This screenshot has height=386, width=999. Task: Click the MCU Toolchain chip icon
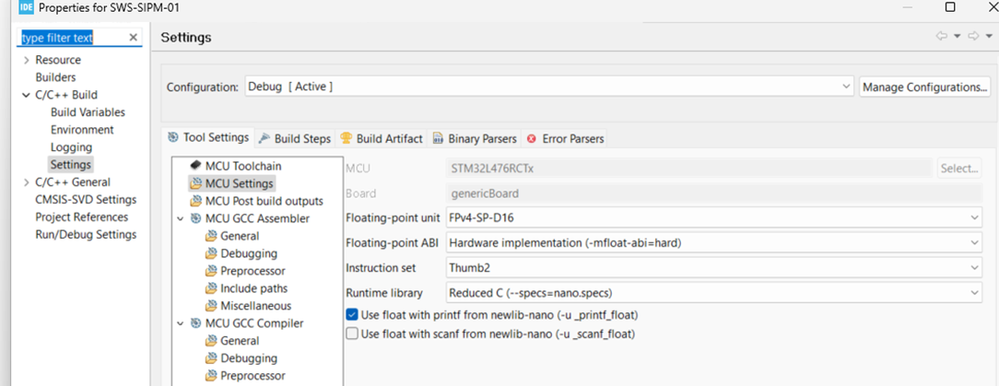[x=195, y=166]
